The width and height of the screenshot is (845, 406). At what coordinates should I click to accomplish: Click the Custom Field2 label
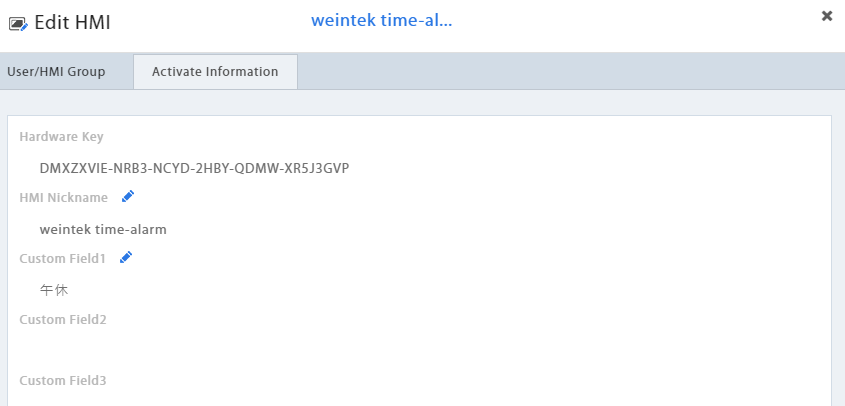pyautogui.click(x=63, y=320)
